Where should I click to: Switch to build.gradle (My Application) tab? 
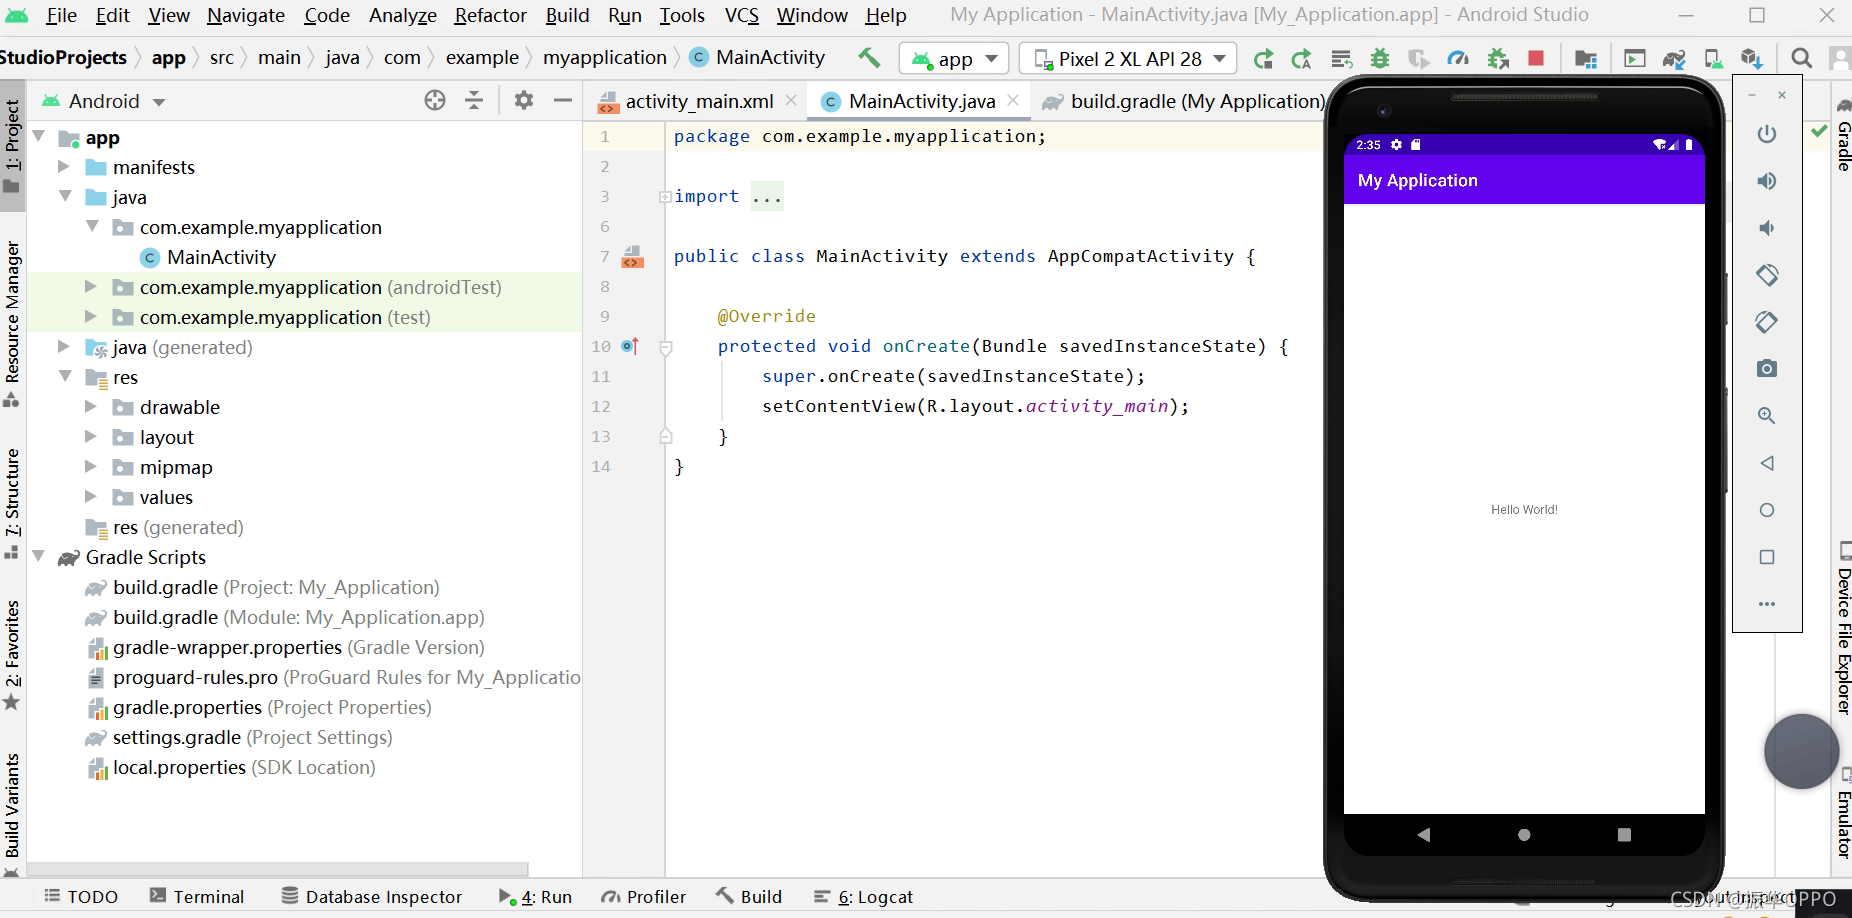tap(1184, 101)
